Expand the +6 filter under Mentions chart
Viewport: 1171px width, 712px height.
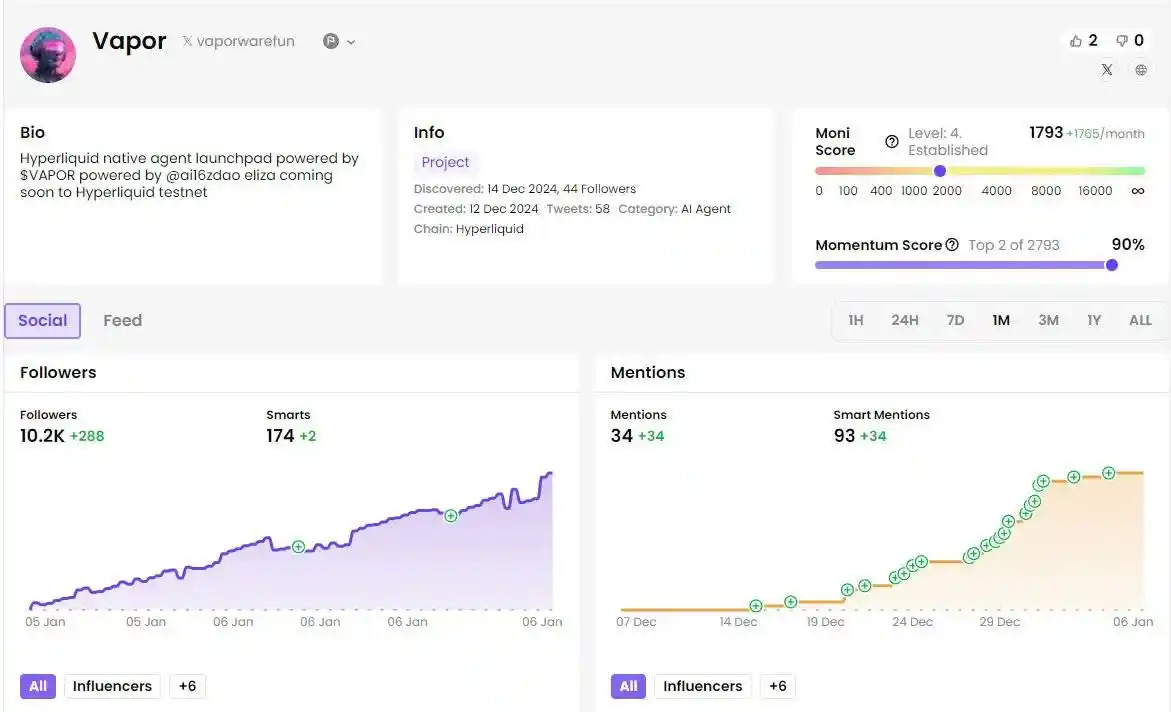coord(778,686)
